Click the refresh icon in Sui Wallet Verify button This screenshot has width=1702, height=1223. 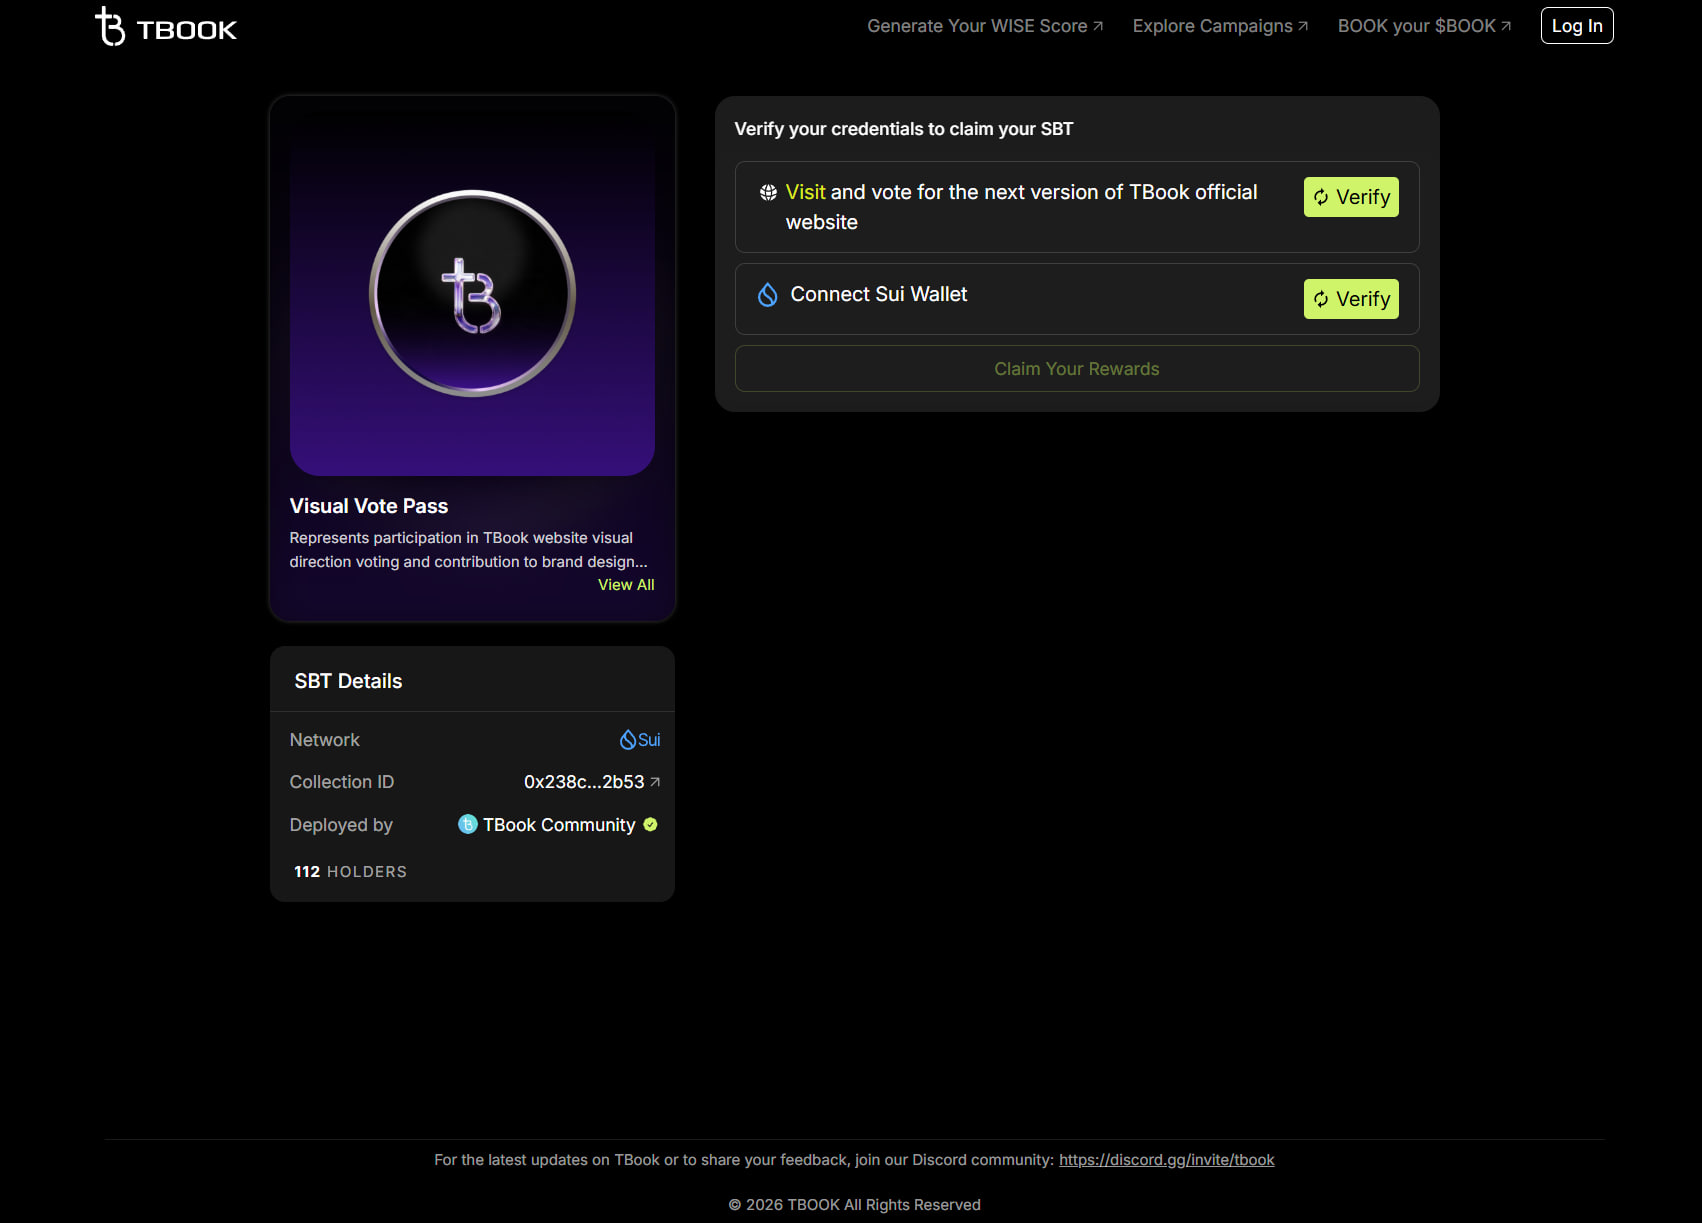tap(1321, 299)
